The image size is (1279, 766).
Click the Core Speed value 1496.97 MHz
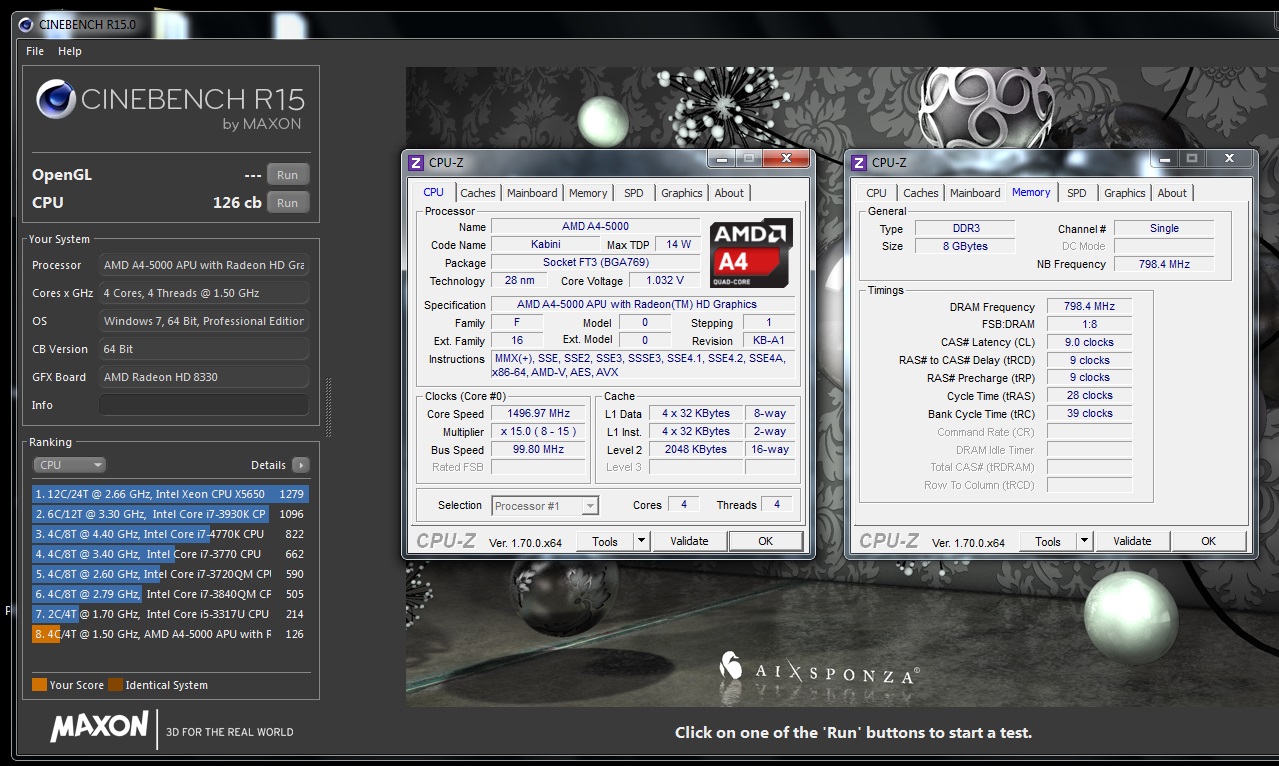tap(538, 414)
